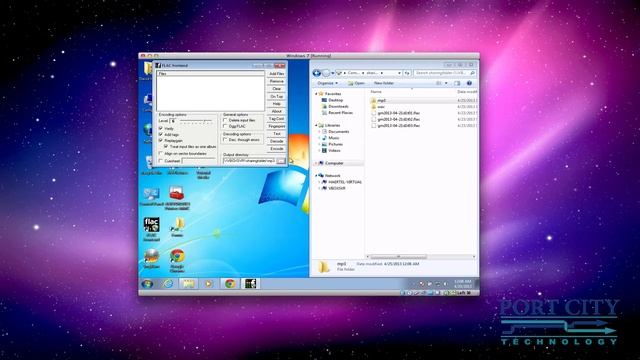Click the Explorer Forward navigation button

(x=326, y=73)
